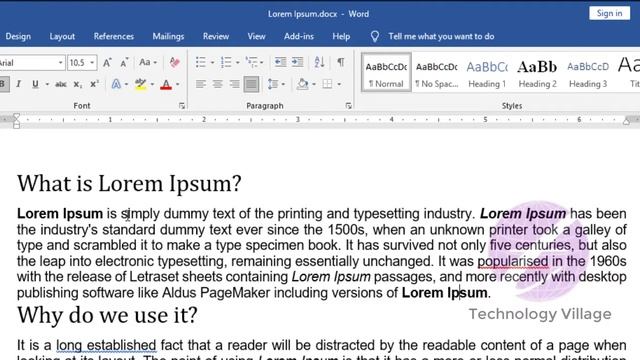Click the right indent marker on ruler
The width and height of the screenshot is (640, 360).
626,121
